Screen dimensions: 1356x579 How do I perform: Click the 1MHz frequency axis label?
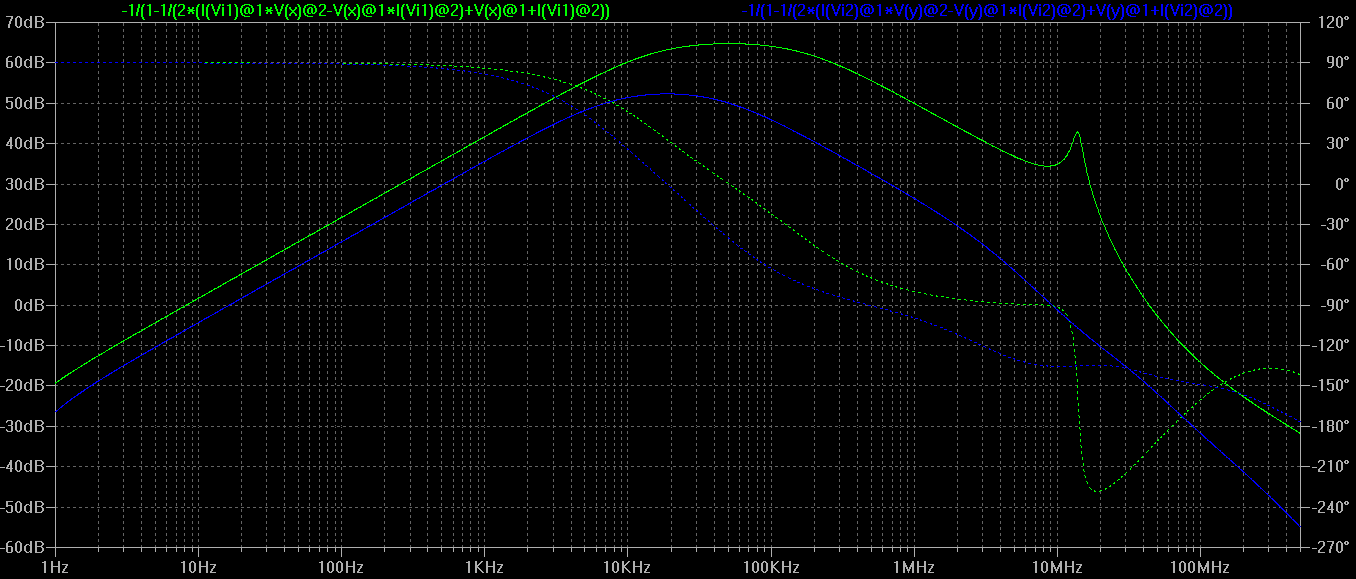tap(913, 568)
